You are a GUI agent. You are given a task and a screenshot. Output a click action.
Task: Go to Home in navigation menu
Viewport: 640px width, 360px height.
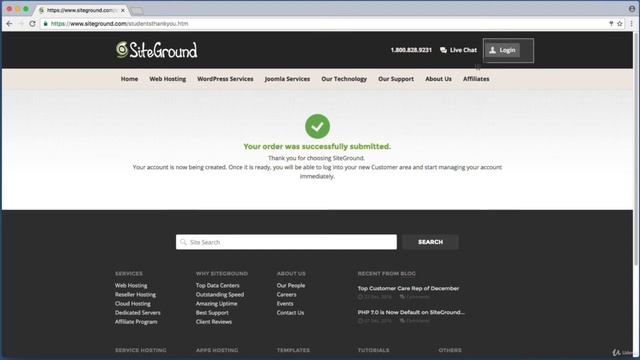129,79
